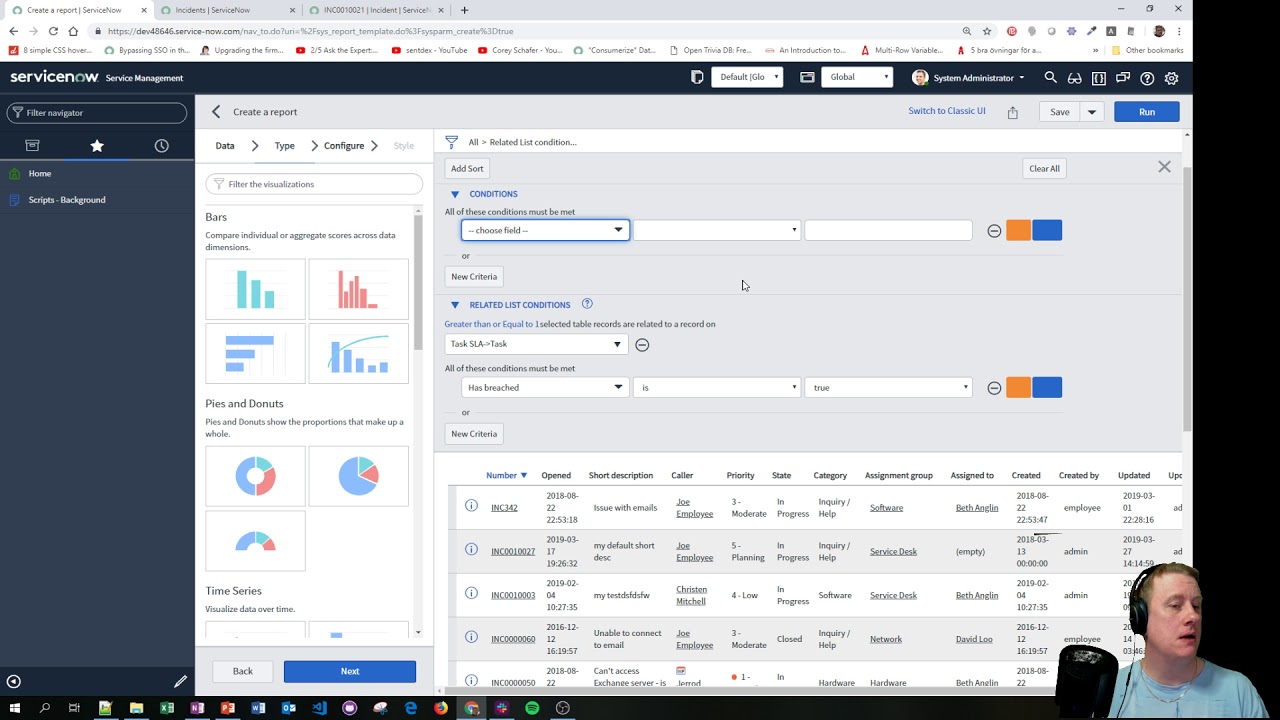Click the Back button
The height and width of the screenshot is (720, 1280).
[243, 671]
